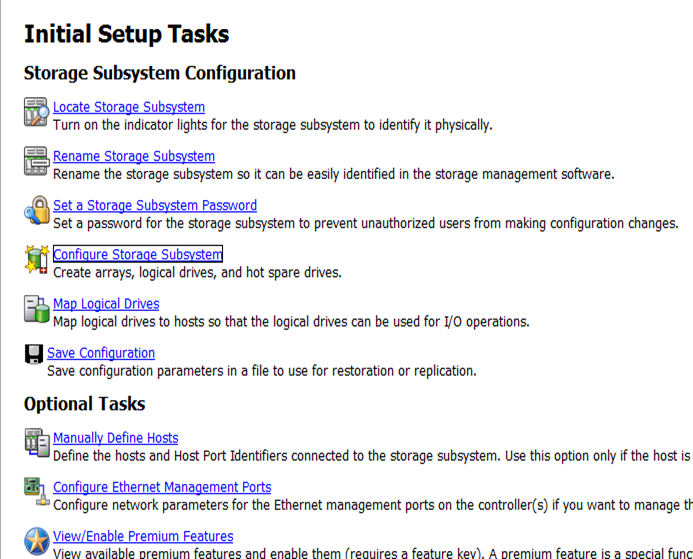Click the Ethernet Management Ports circuit icon
The height and width of the screenshot is (559, 693).
pyautogui.click(x=37, y=491)
